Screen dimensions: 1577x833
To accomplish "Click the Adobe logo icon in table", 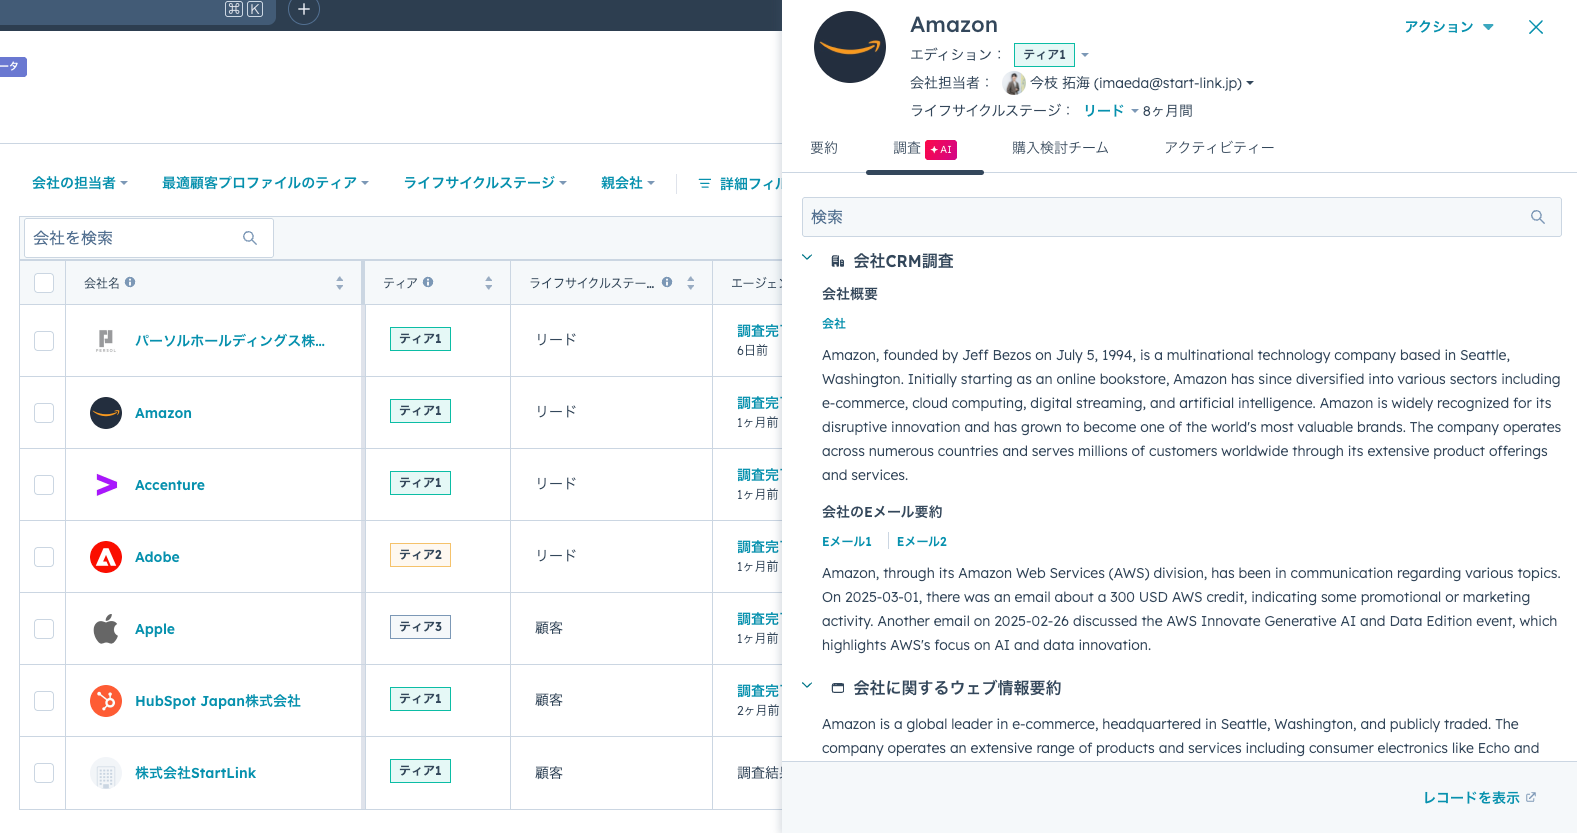I will pos(106,557).
